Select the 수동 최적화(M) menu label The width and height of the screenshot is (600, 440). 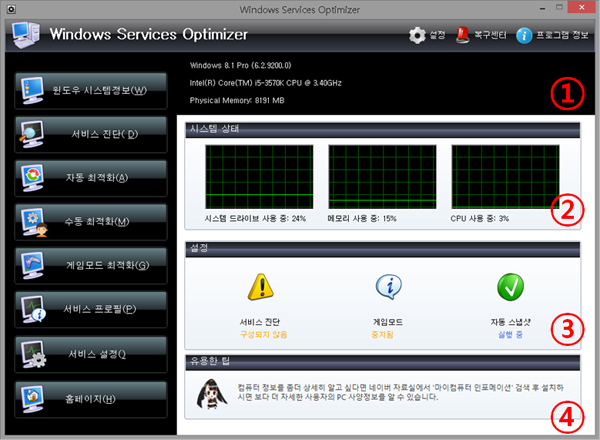(x=97, y=222)
